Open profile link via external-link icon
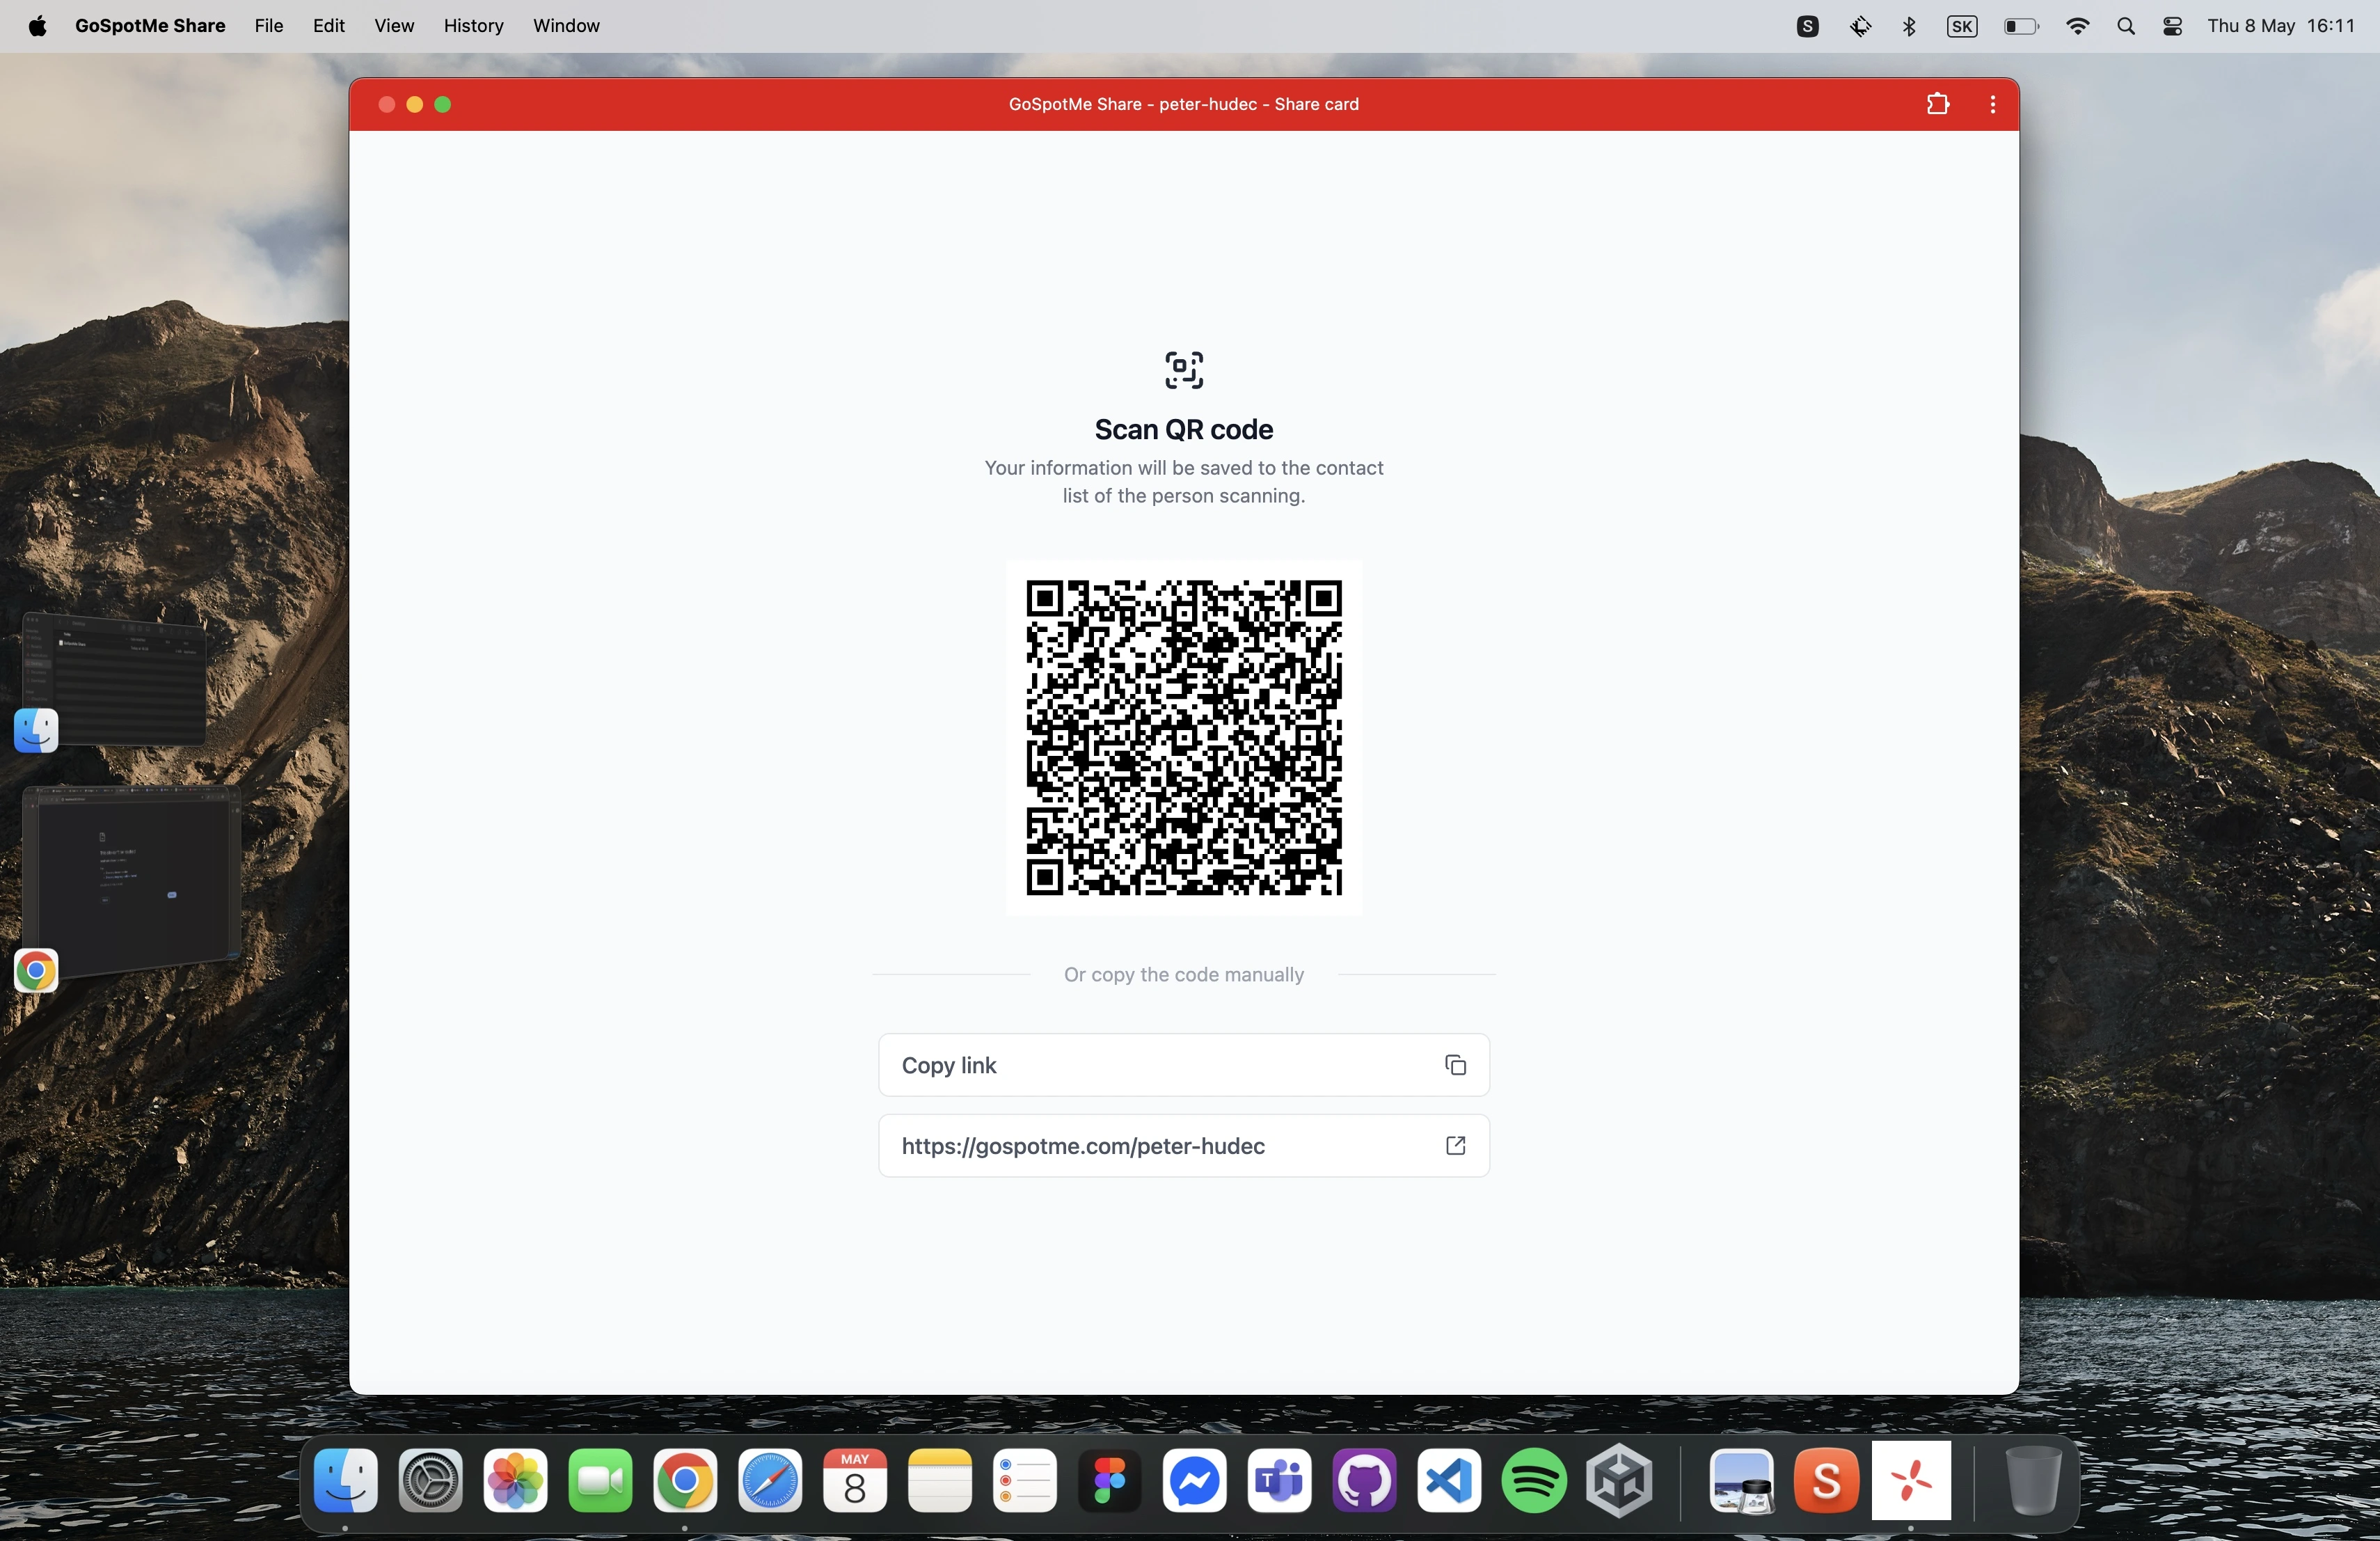The width and height of the screenshot is (2380, 1541). (x=1455, y=1145)
